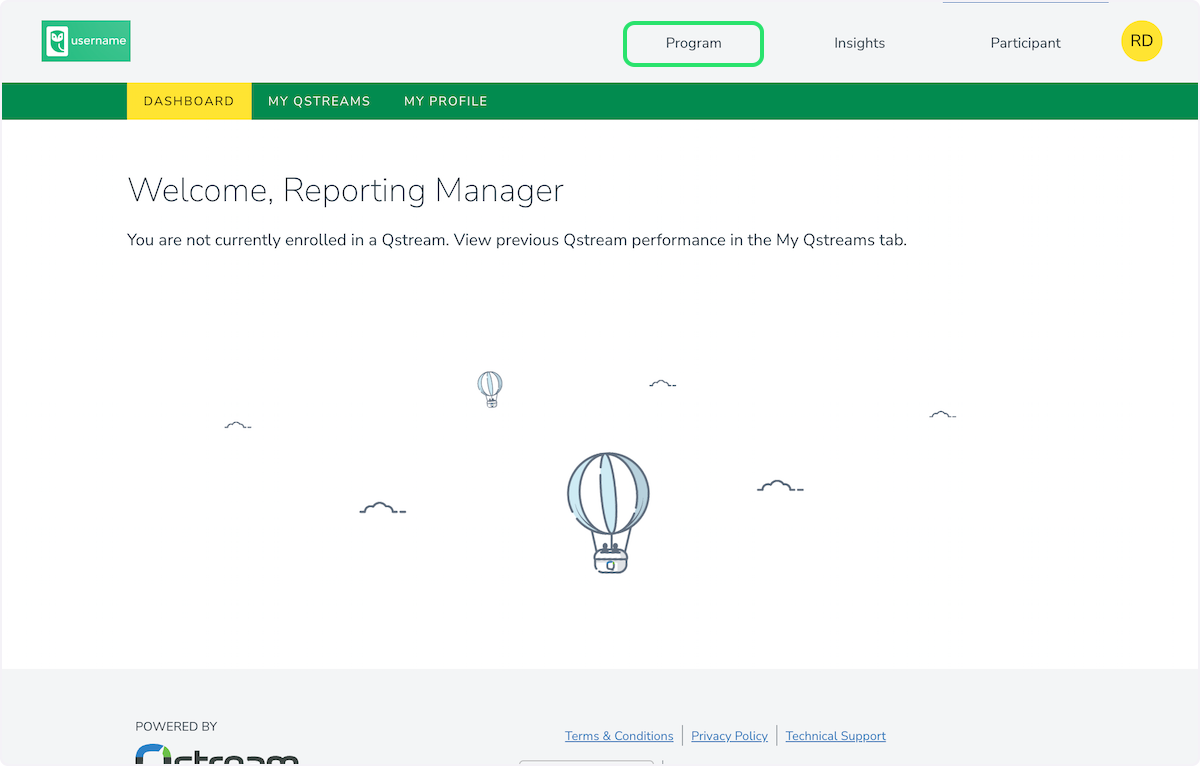Click the owl username logo
The width and height of the screenshot is (1200, 766).
(85, 41)
